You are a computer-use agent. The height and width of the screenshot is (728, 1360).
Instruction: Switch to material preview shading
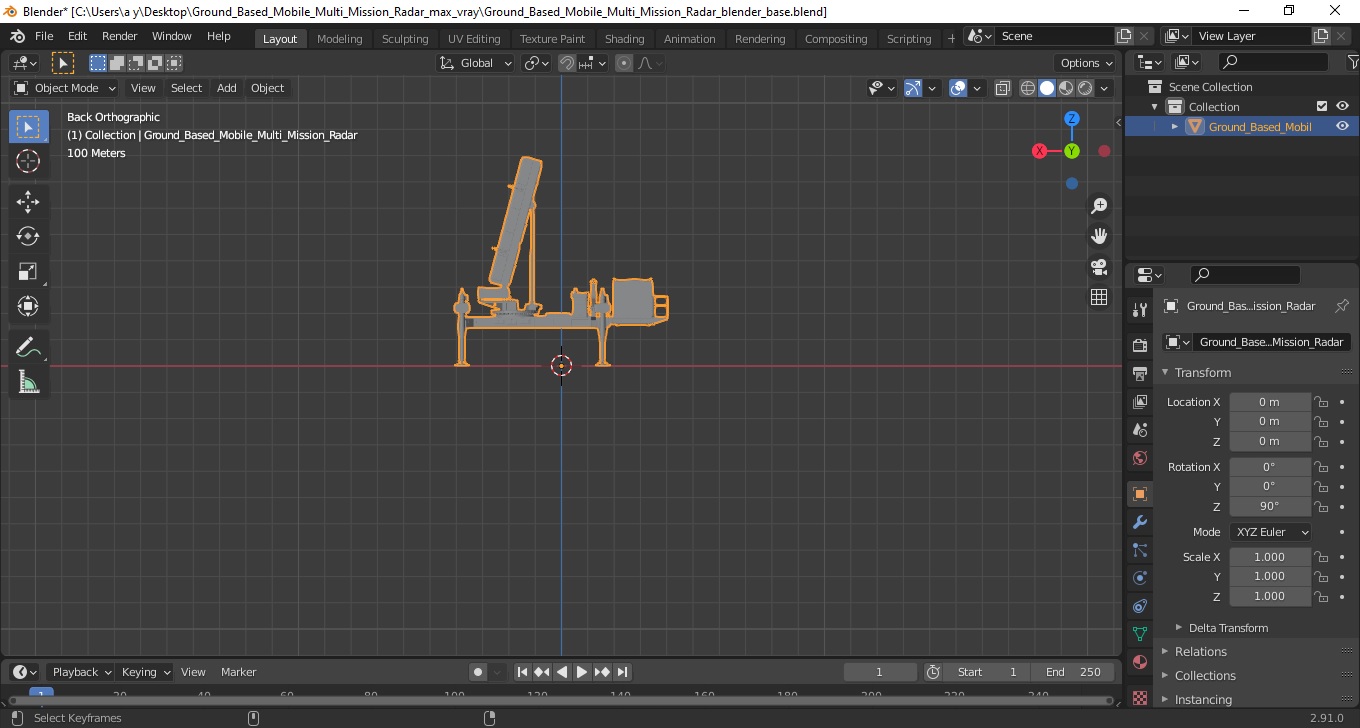1066,88
